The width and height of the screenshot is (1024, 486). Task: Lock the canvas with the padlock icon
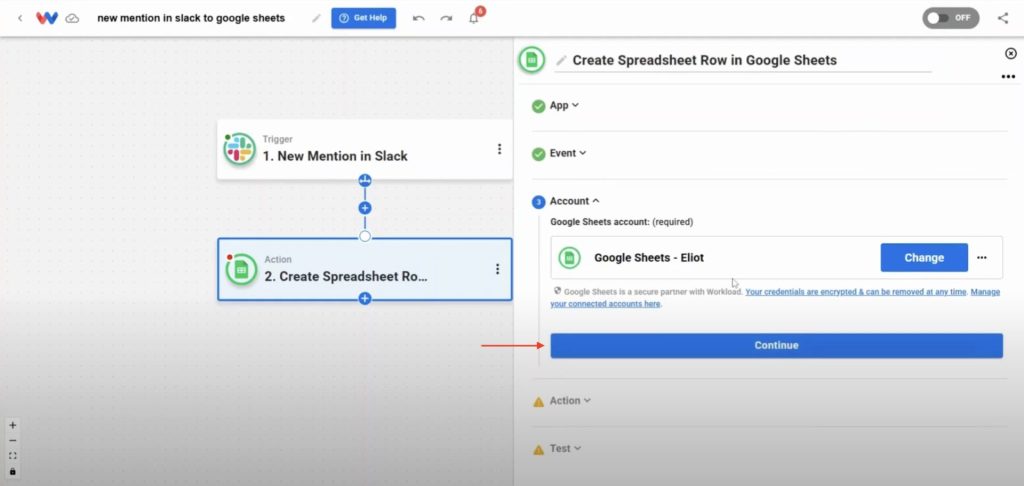tap(12, 471)
